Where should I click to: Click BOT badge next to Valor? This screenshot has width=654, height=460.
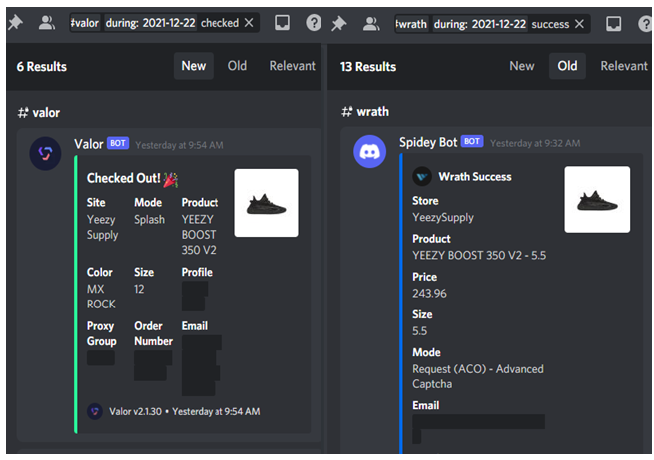coord(118,143)
